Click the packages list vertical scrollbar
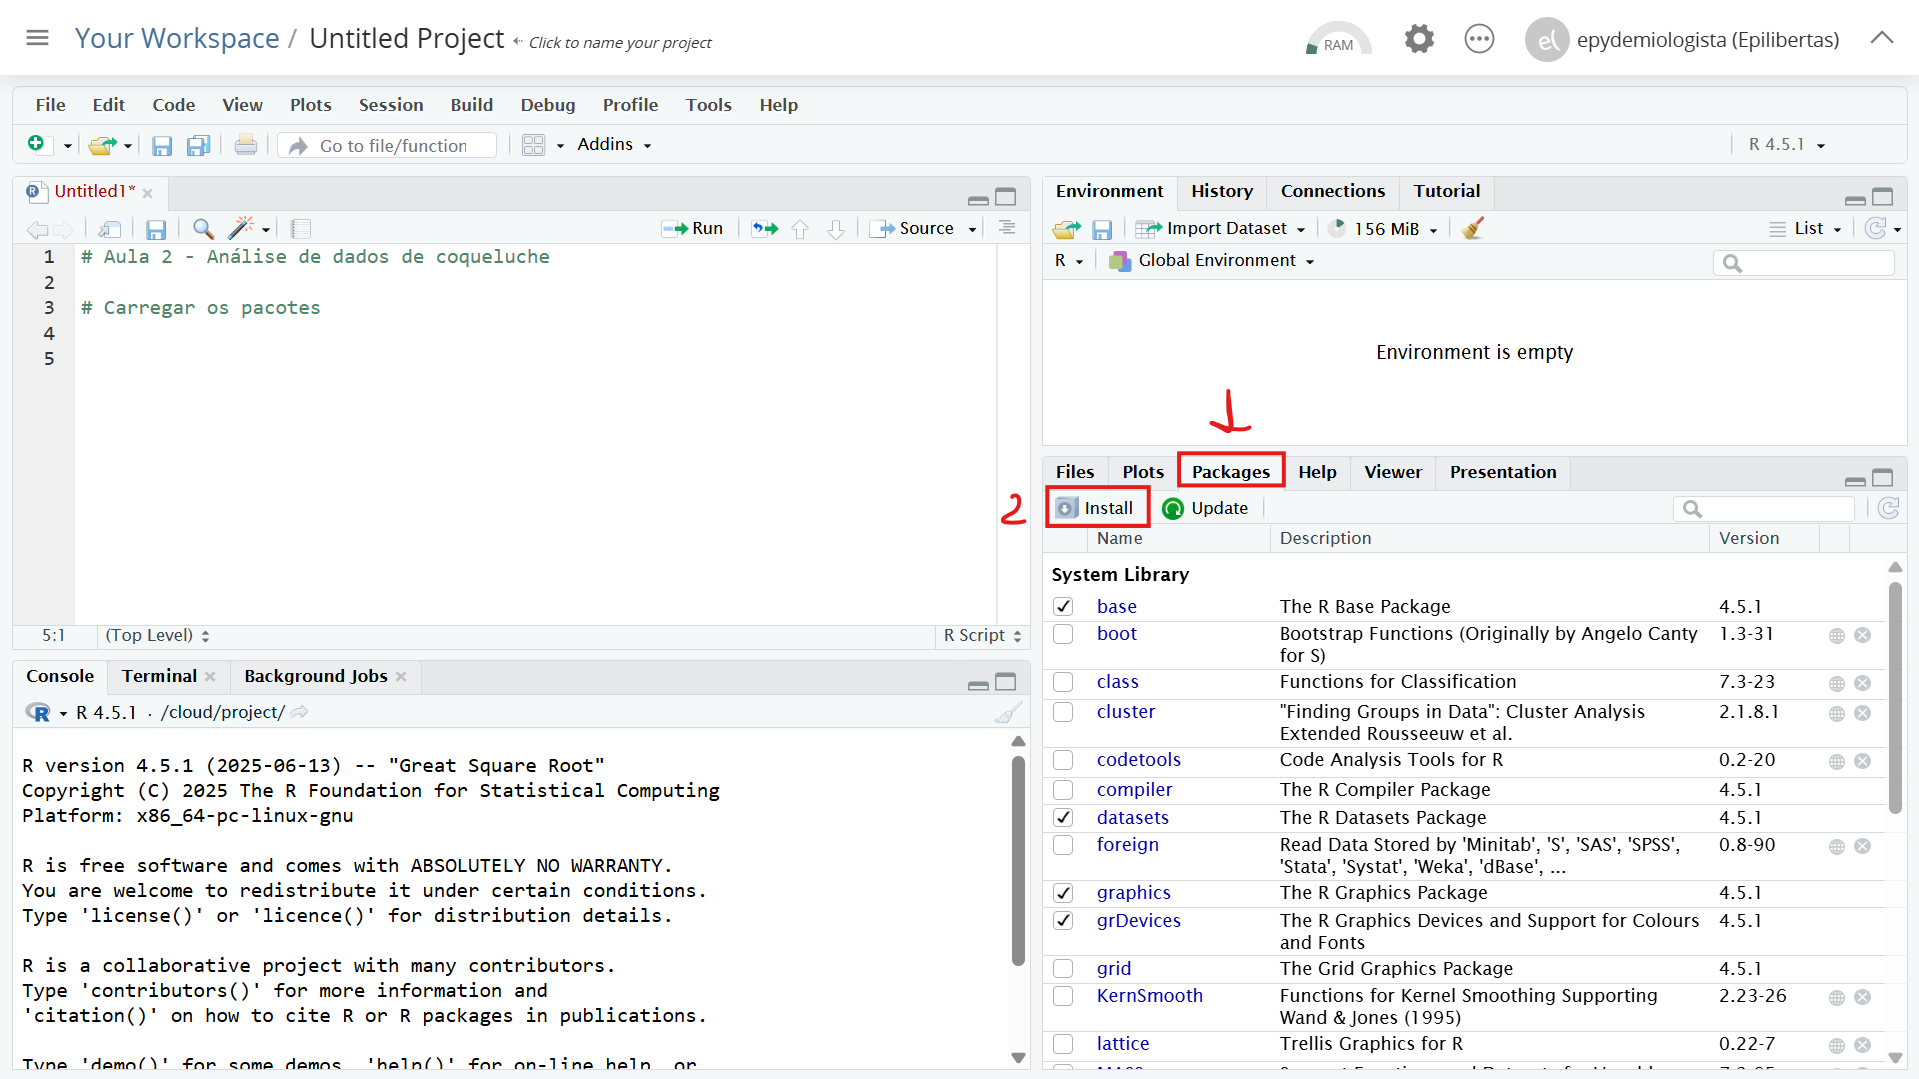This screenshot has height=1079, width=1919. (1895, 700)
